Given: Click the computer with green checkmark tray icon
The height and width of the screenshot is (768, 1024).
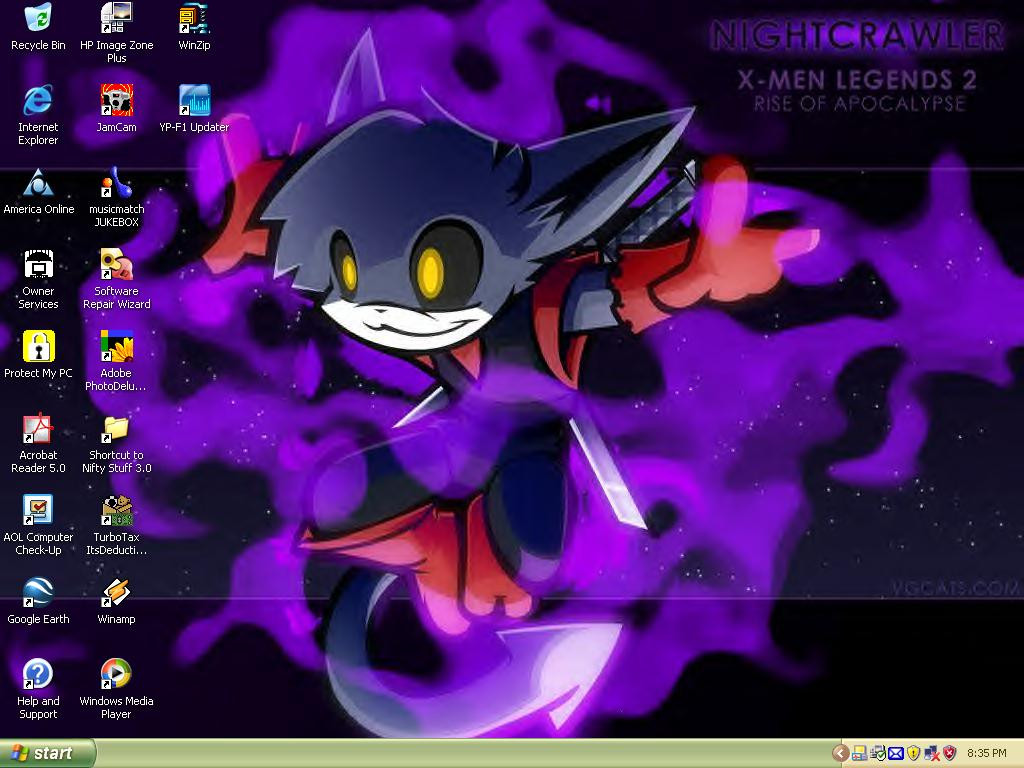Looking at the screenshot, I should click(877, 754).
